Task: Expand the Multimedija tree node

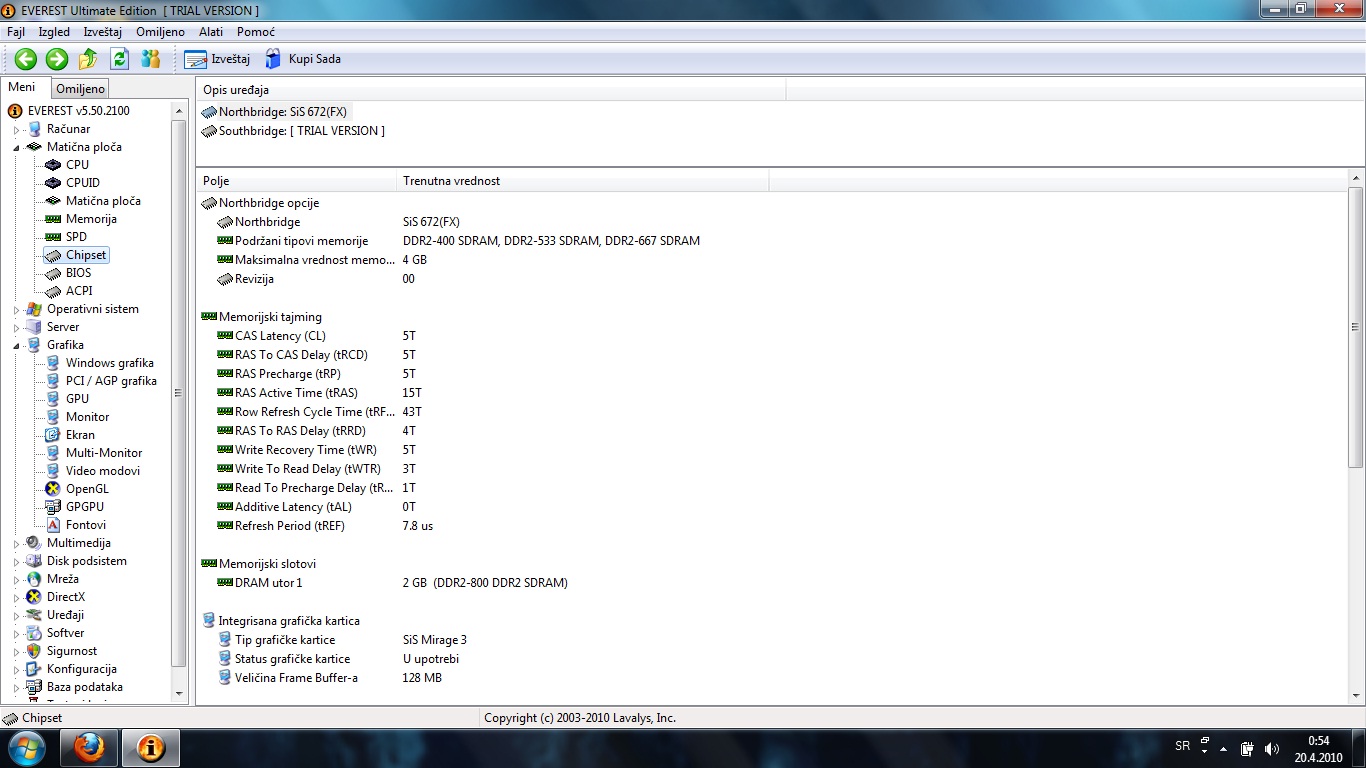Action: point(17,543)
